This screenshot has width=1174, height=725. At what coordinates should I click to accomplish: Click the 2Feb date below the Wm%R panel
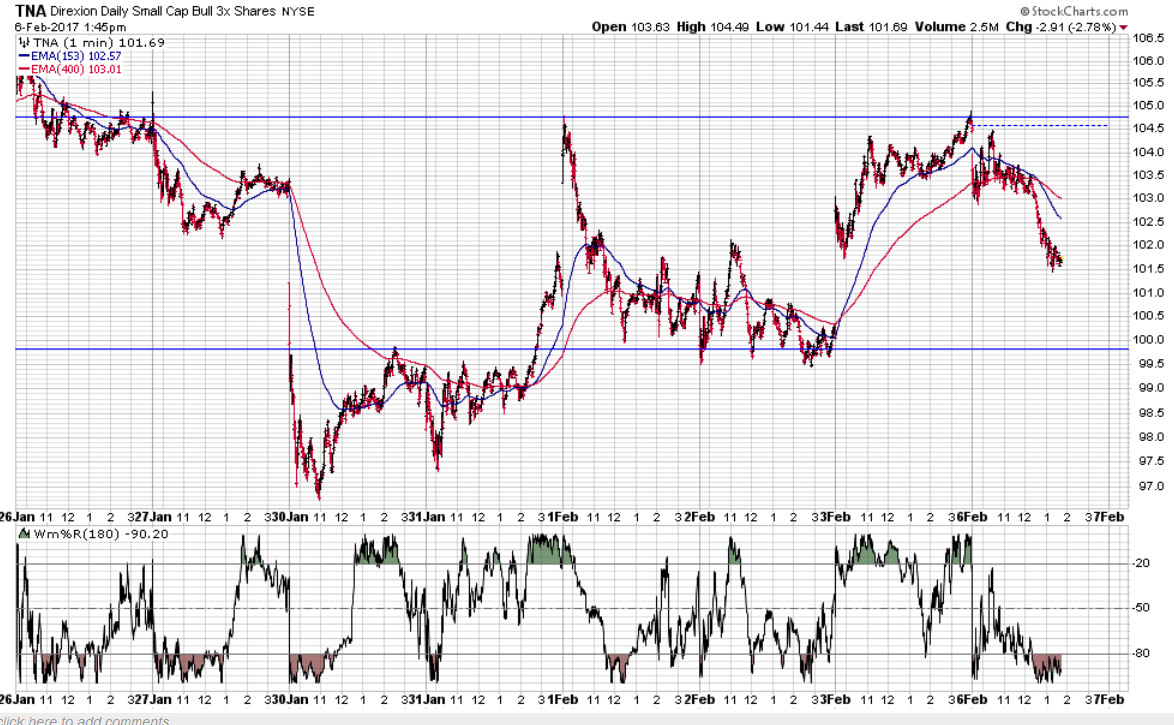(x=699, y=700)
